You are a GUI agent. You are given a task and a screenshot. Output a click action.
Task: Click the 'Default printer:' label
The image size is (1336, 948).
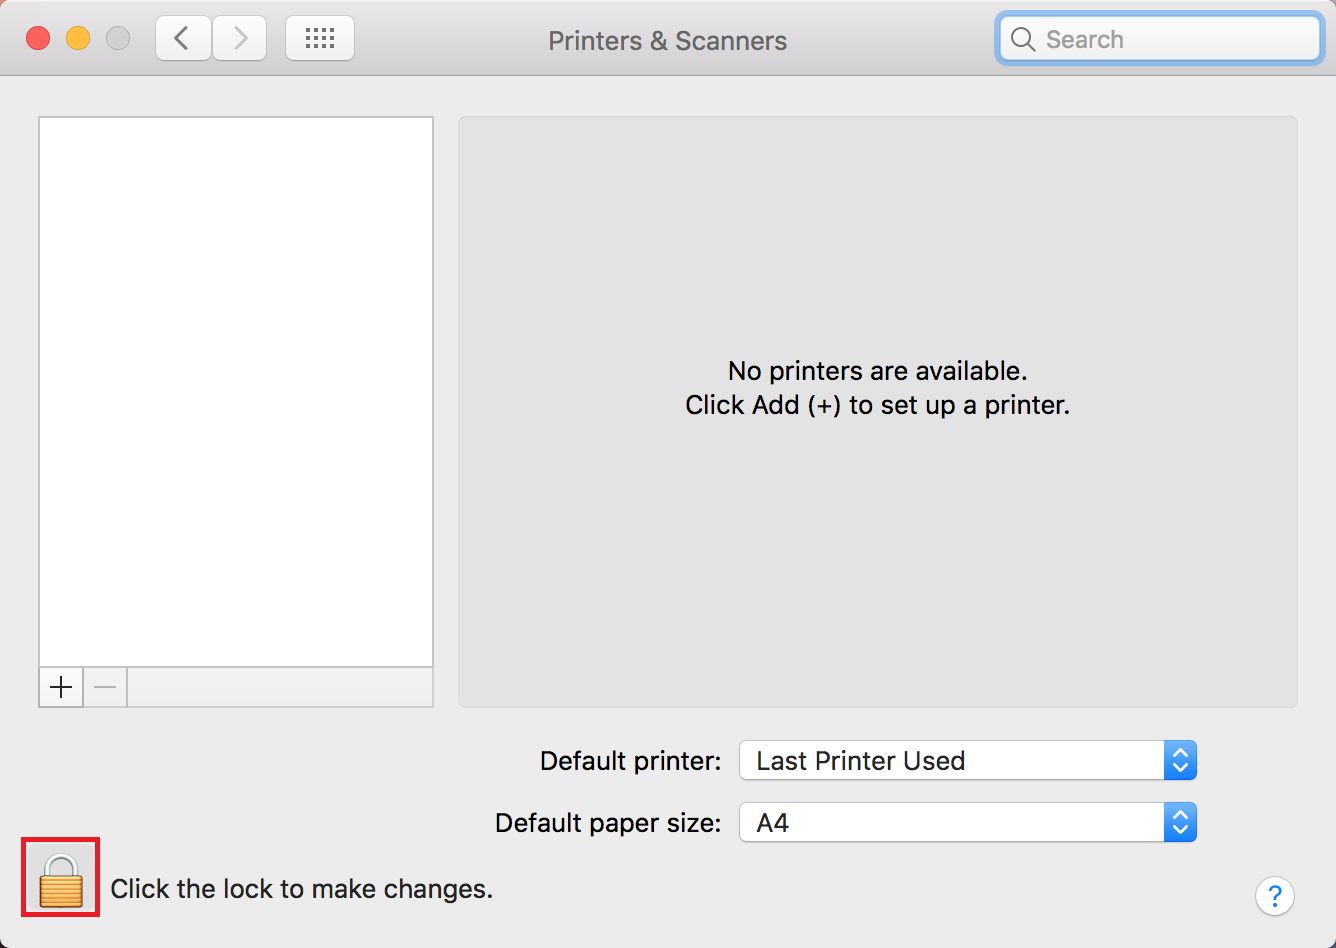(630, 761)
